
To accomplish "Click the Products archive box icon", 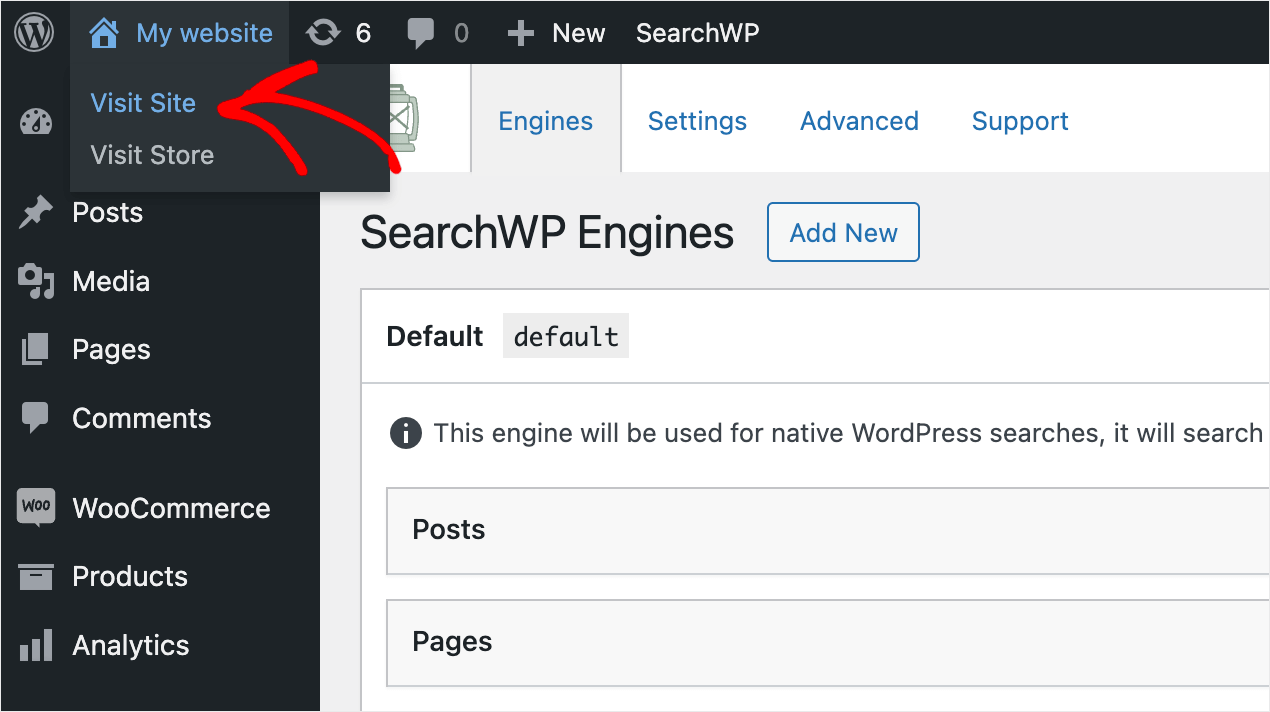I will (x=36, y=577).
